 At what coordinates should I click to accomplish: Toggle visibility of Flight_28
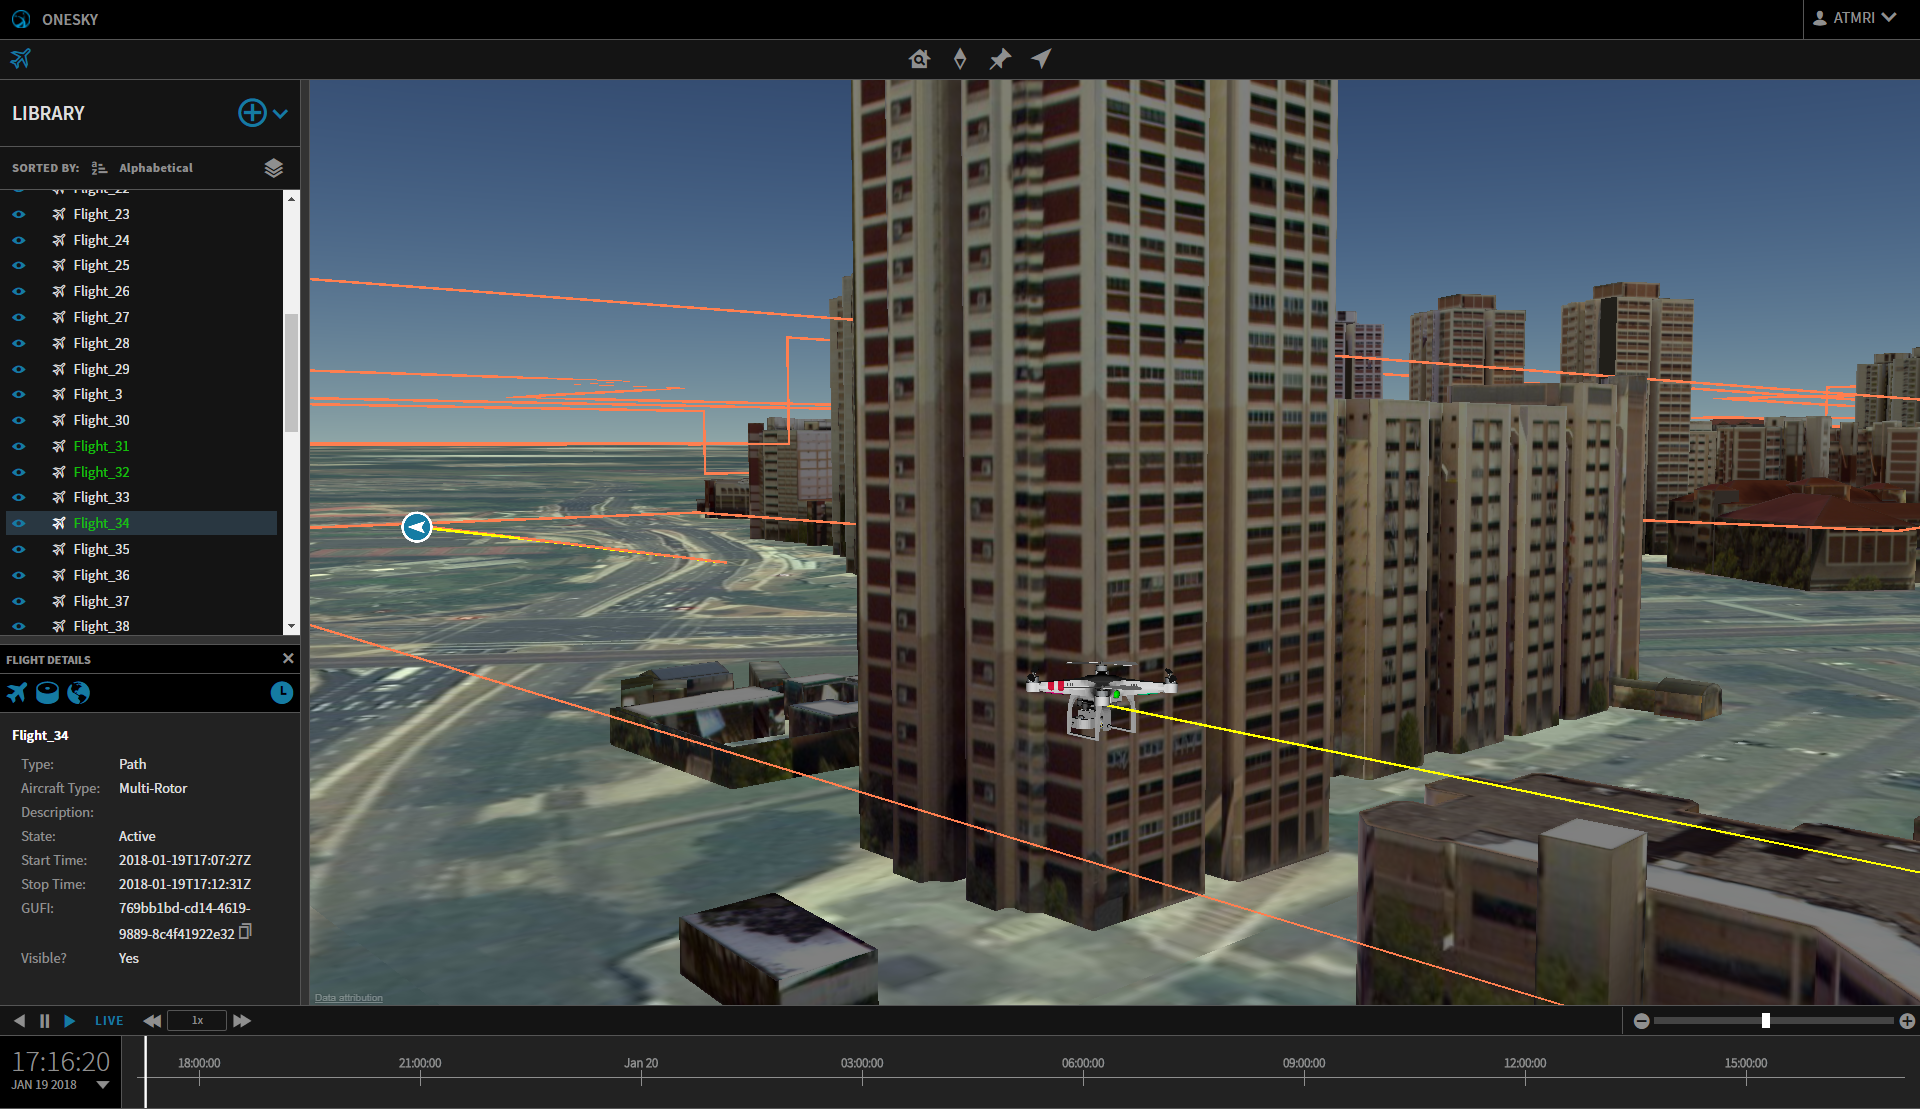click(18, 343)
